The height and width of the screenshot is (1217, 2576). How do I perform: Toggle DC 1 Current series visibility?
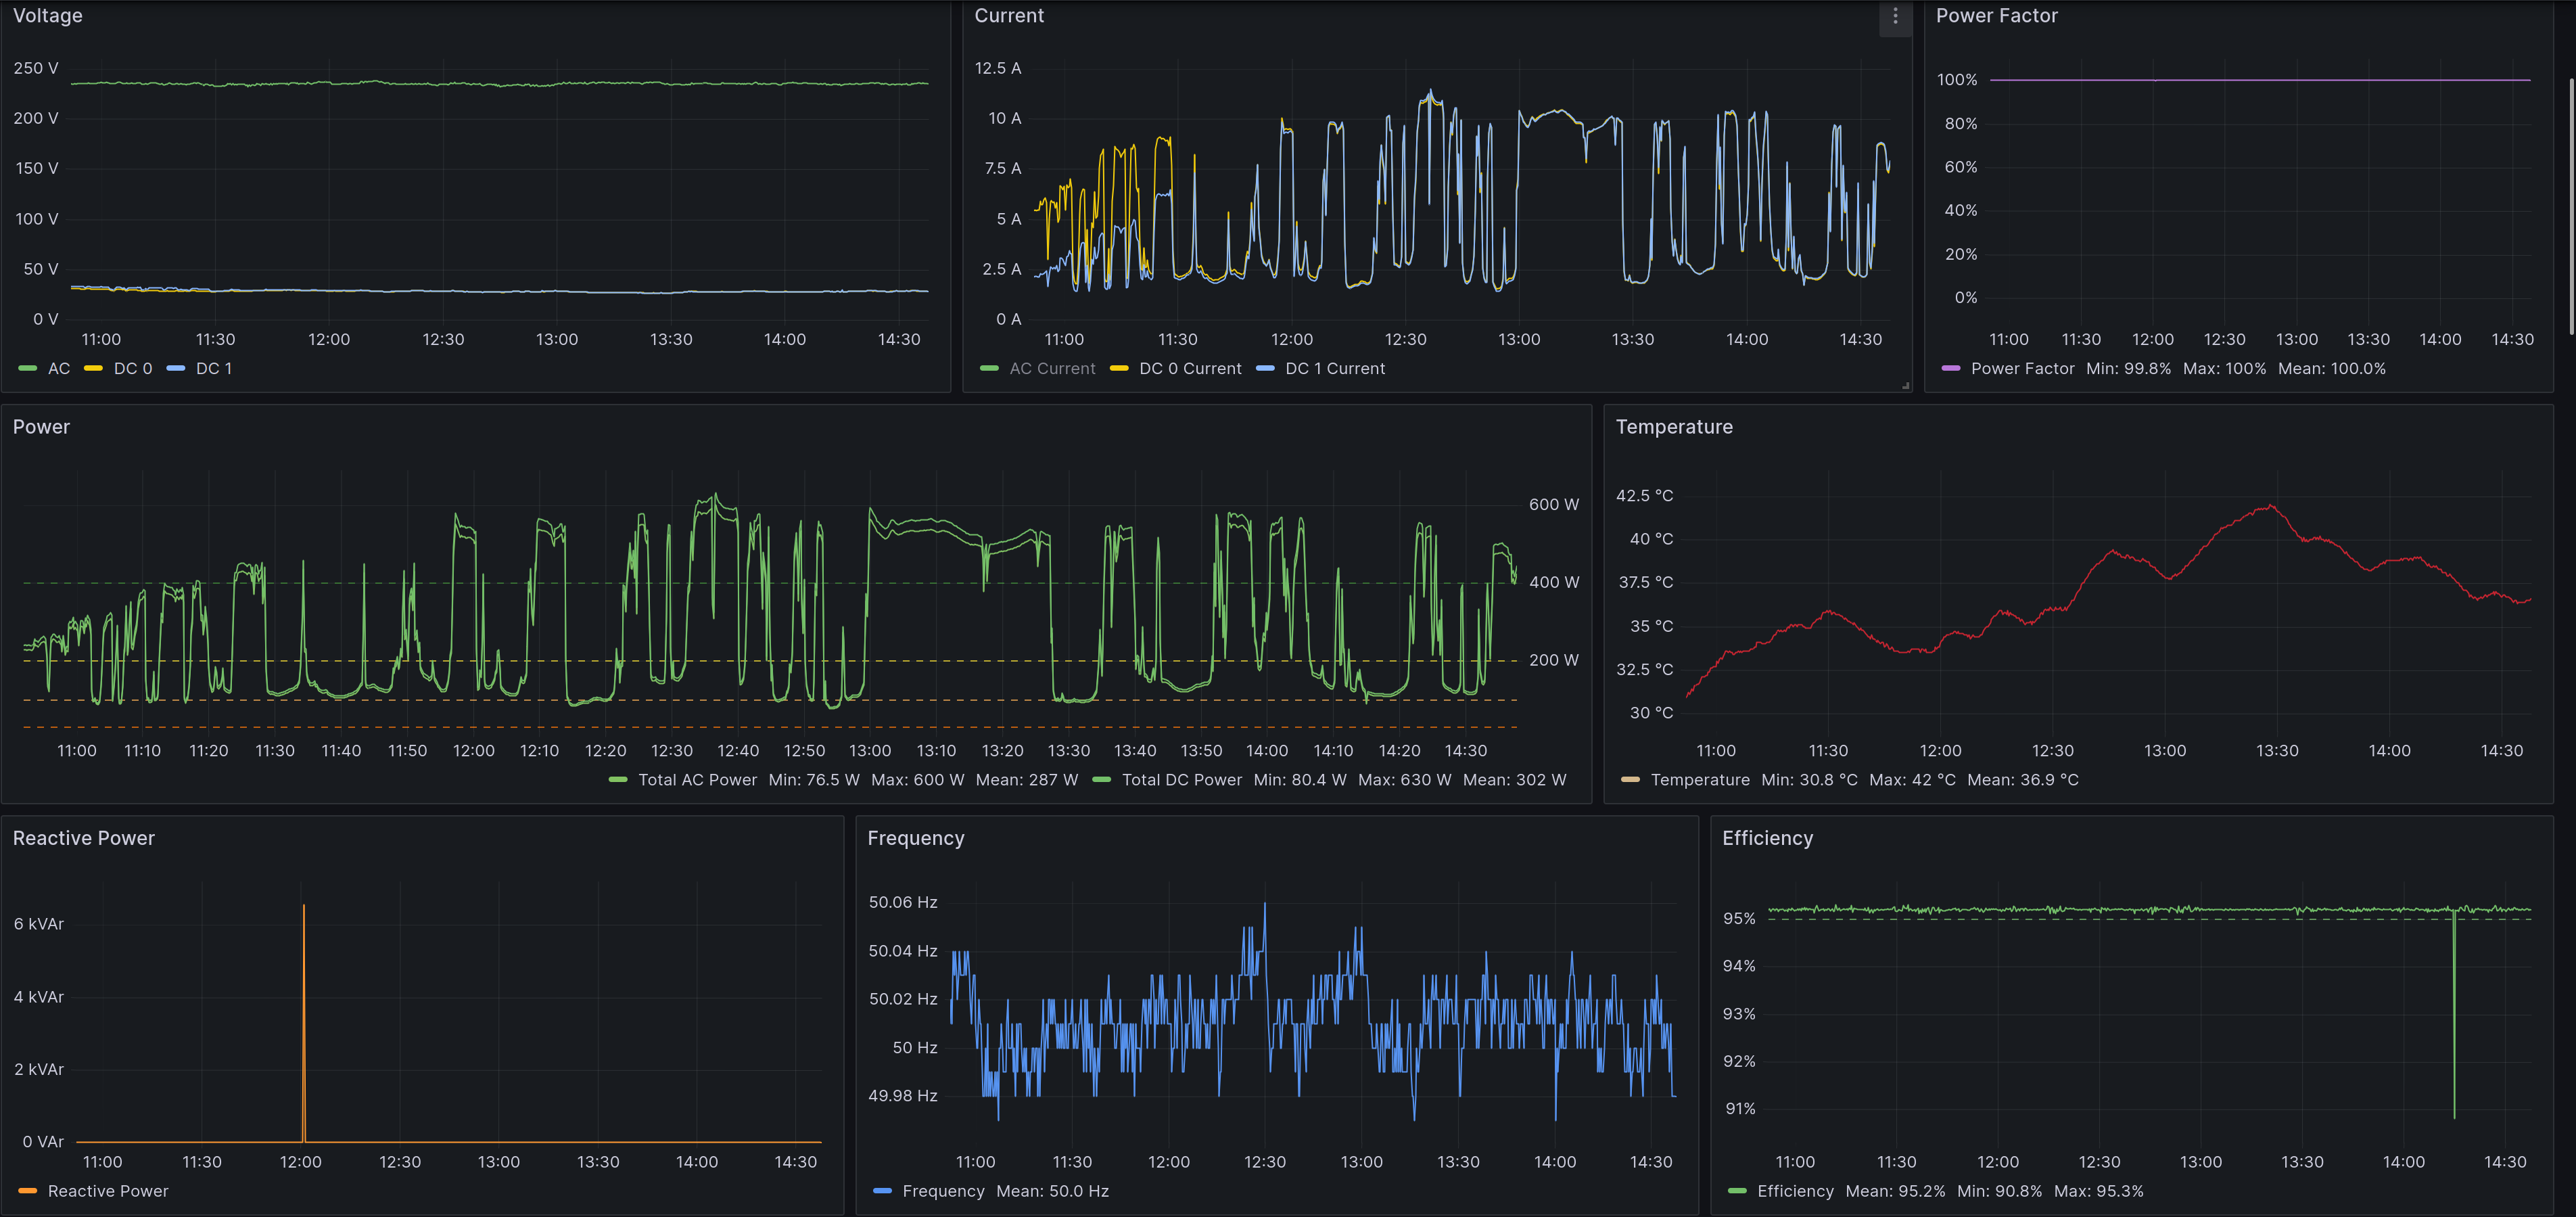click(x=1334, y=369)
